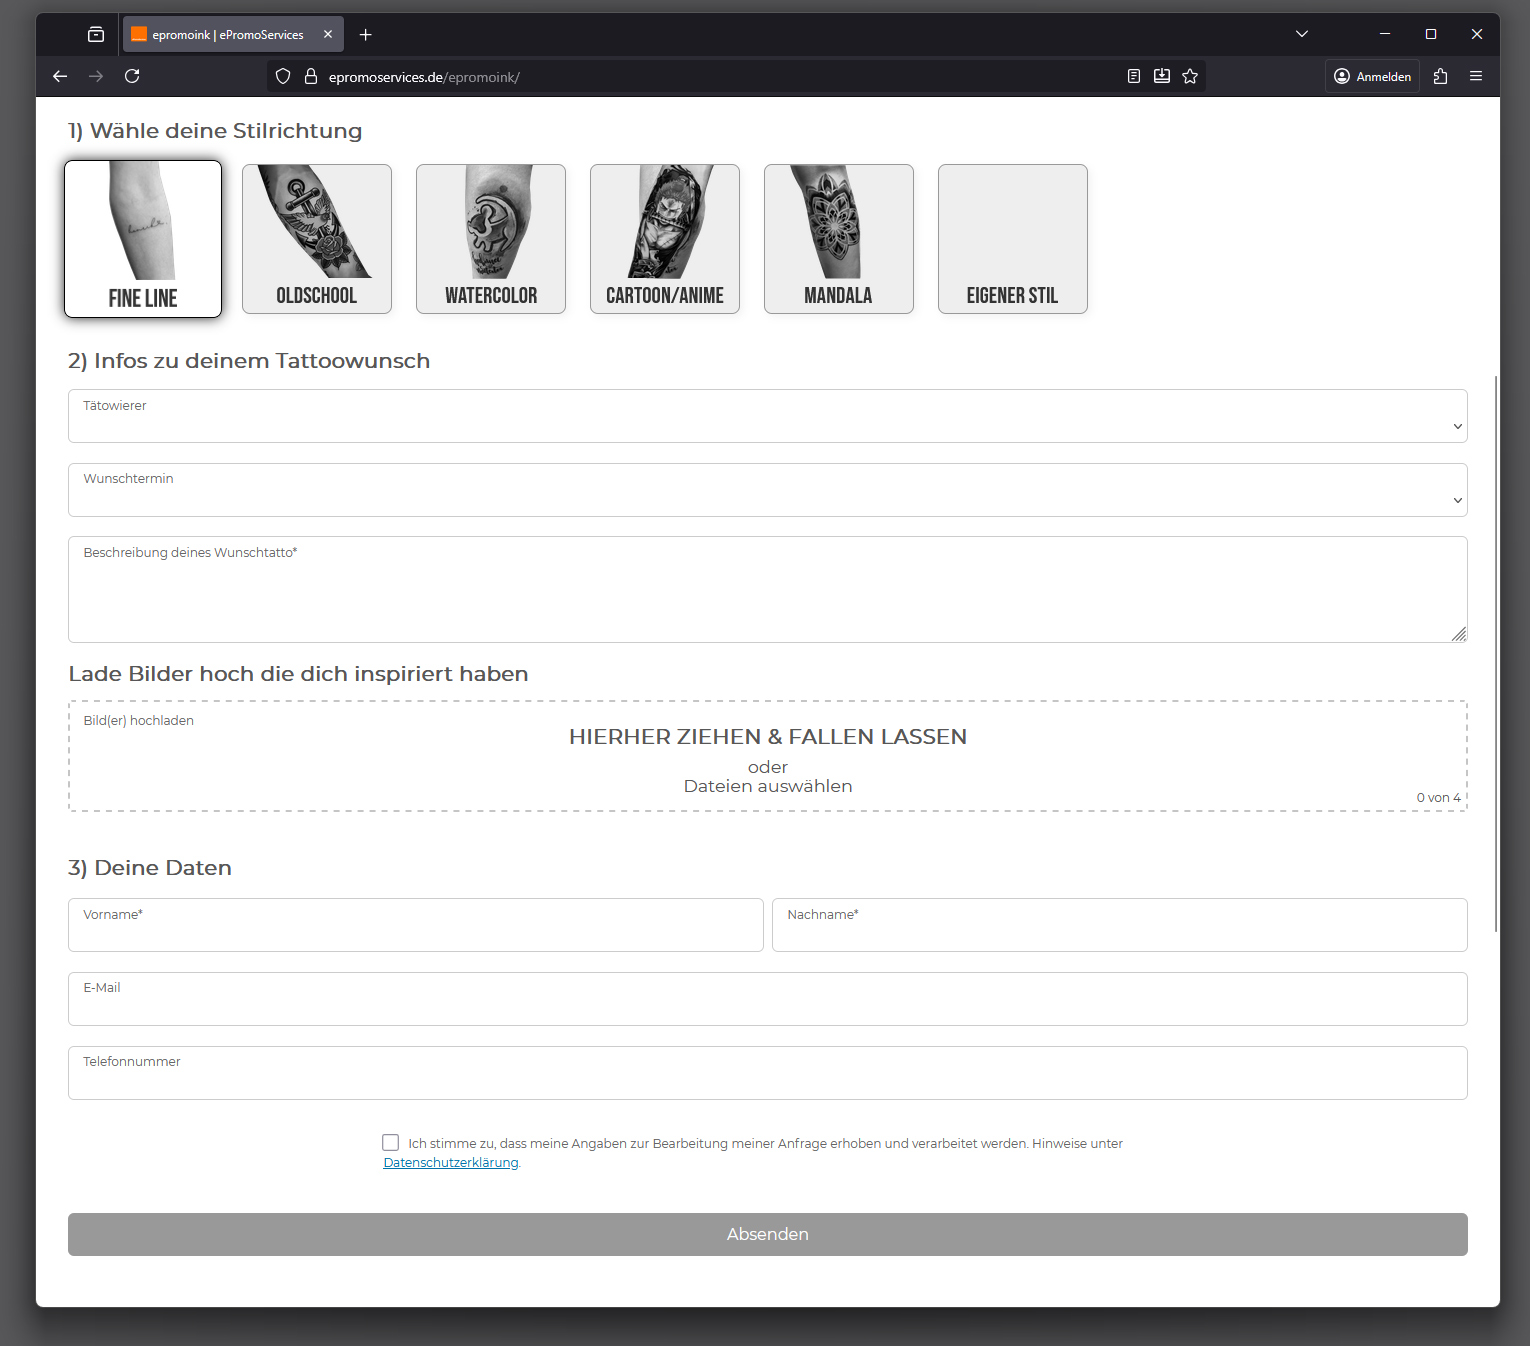The image size is (1530, 1346).
Task: Open reader view icon in address bar
Action: click(x=1133, y=76)
